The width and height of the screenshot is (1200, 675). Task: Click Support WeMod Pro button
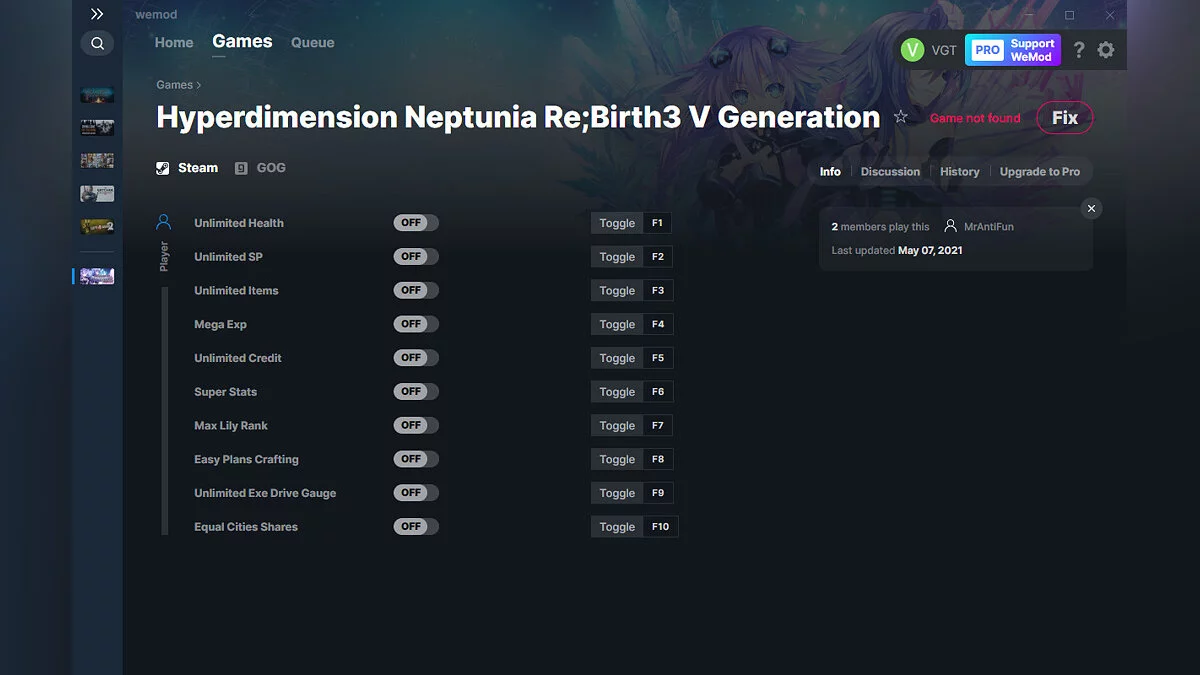(x=1012, y=50)
